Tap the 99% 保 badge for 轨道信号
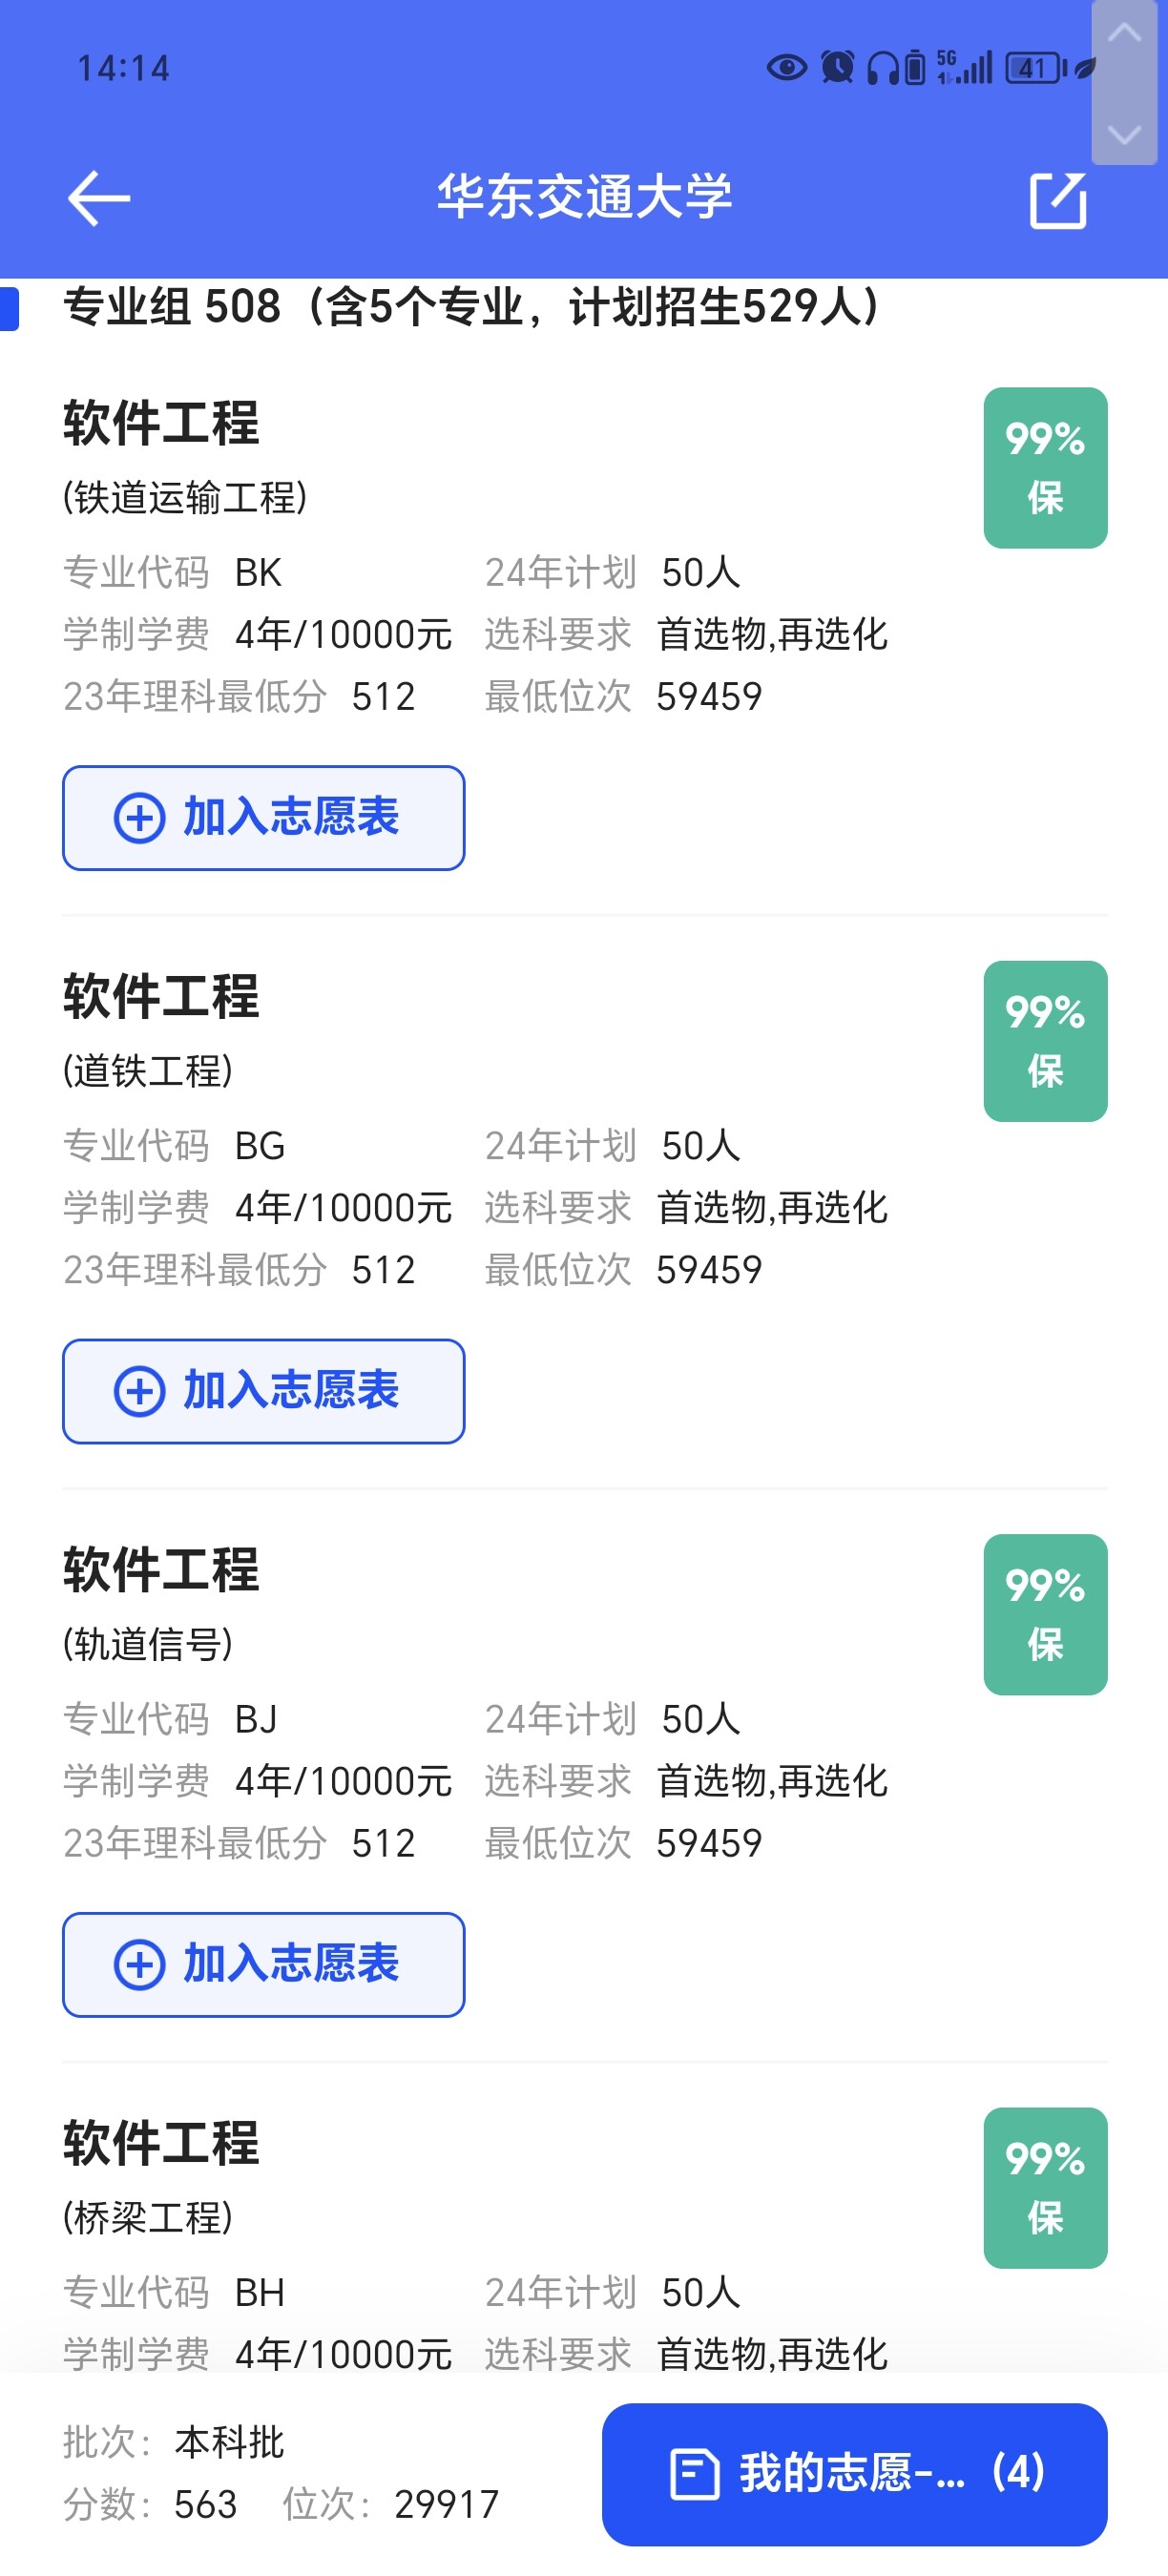The width and height of the screenshot is (1168, 2576). coord(1045,1614)
